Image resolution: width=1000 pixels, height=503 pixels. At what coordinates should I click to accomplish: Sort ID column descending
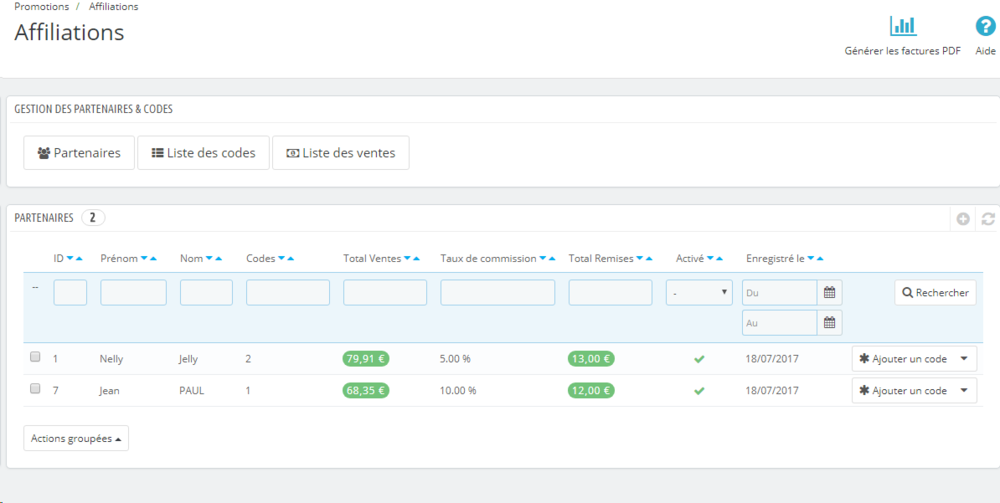(x=70, y=258)
